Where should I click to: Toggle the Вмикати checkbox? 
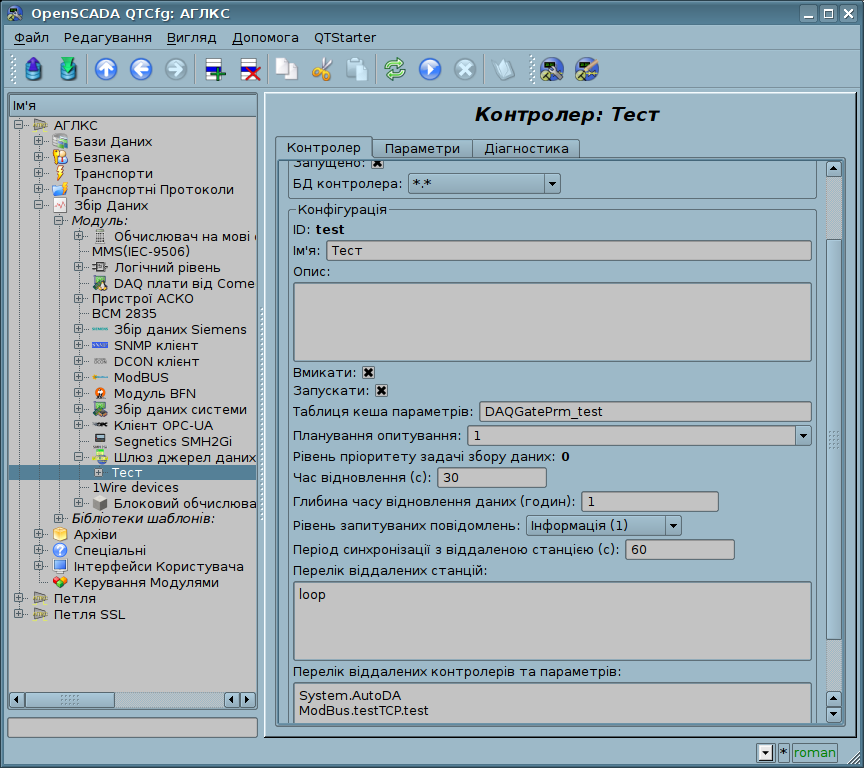[368, 371]
